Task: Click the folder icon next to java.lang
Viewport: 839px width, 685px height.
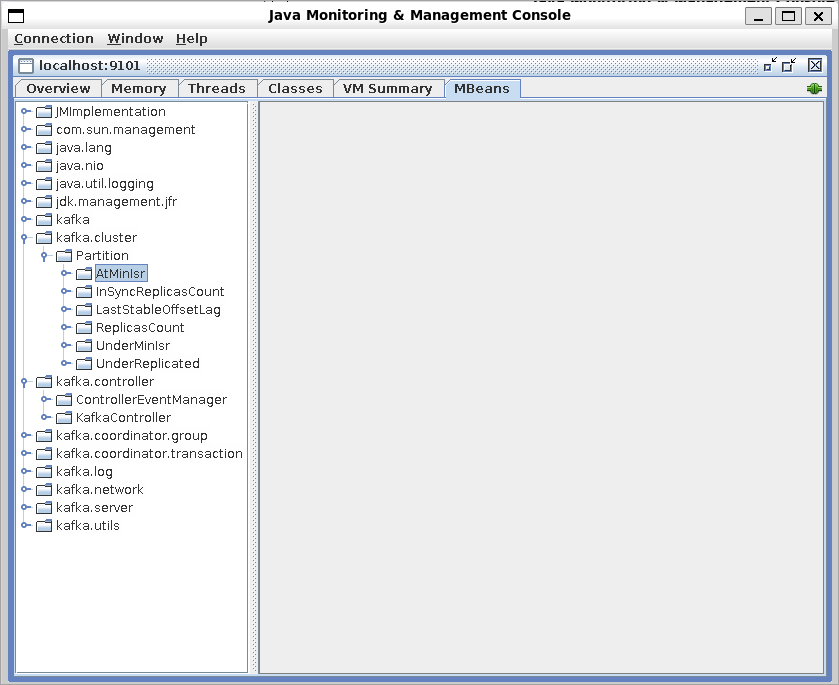Action: (44, 148)
